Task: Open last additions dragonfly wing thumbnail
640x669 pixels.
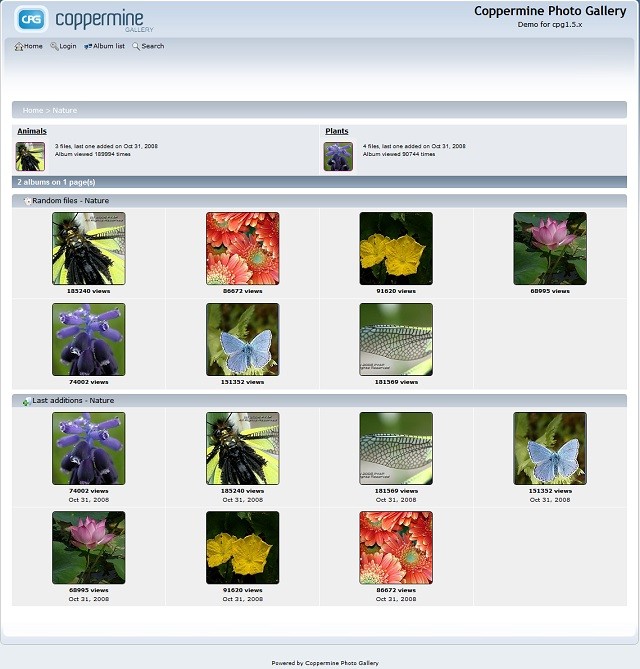Action: pos(396,448)
